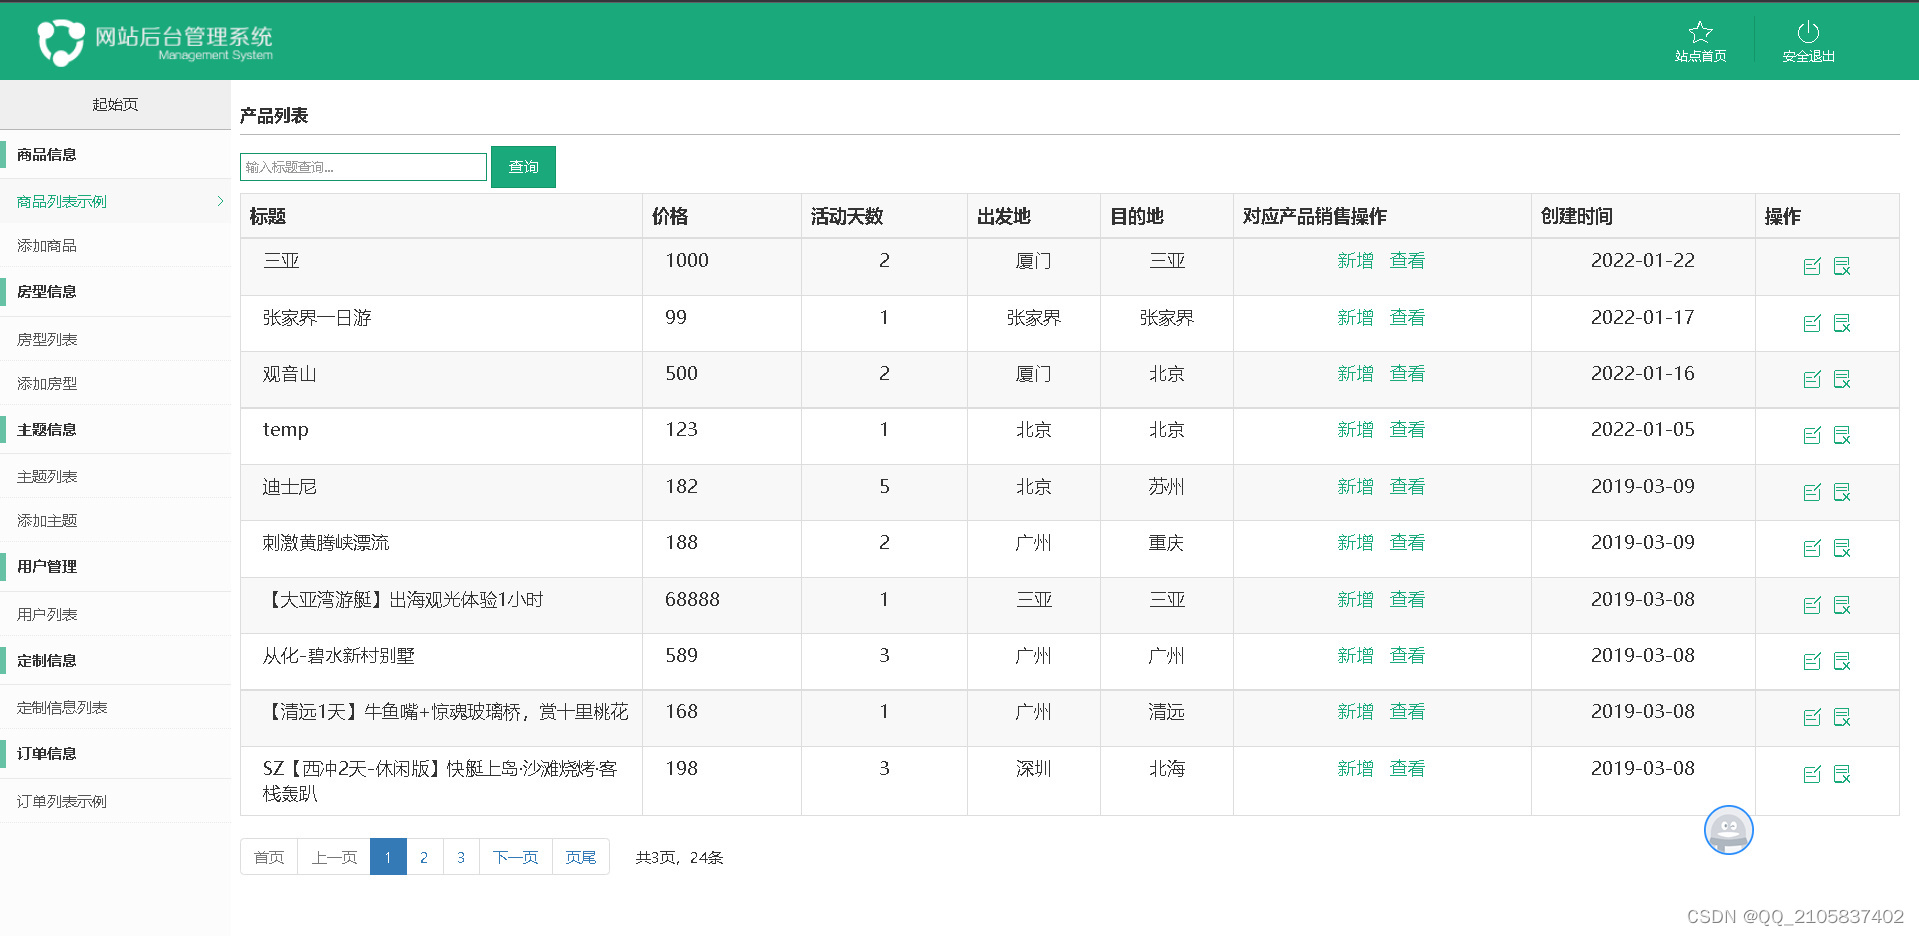The image size is (1919, 936).
Task: Open the floating robot assistant avatar
Action: (1728, 830)
